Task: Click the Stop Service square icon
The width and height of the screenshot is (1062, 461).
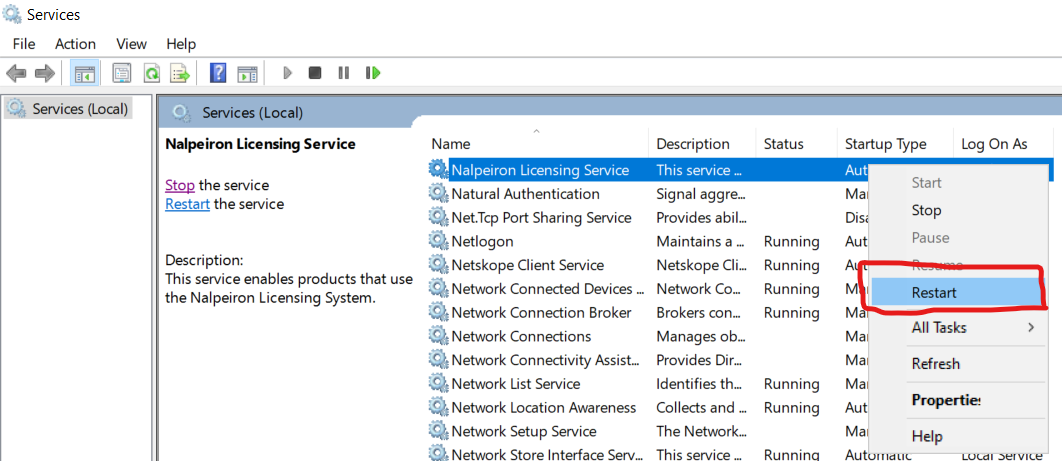Action: [315, 73]
